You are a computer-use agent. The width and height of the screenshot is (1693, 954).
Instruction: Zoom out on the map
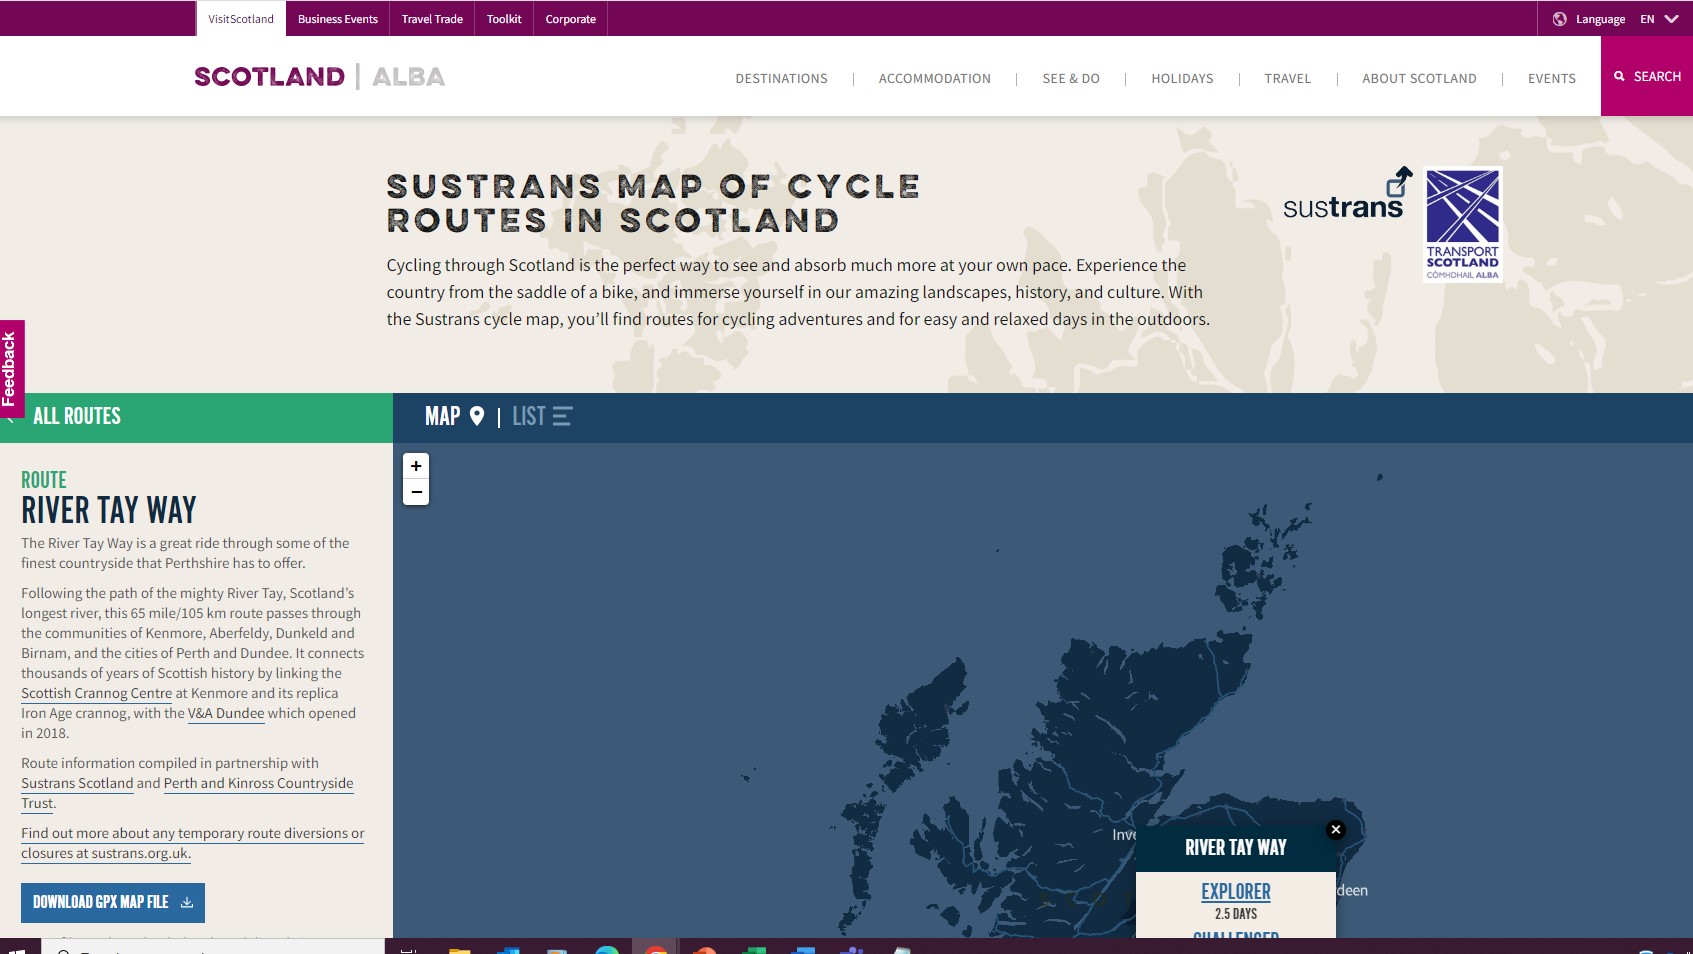[416, 492]
